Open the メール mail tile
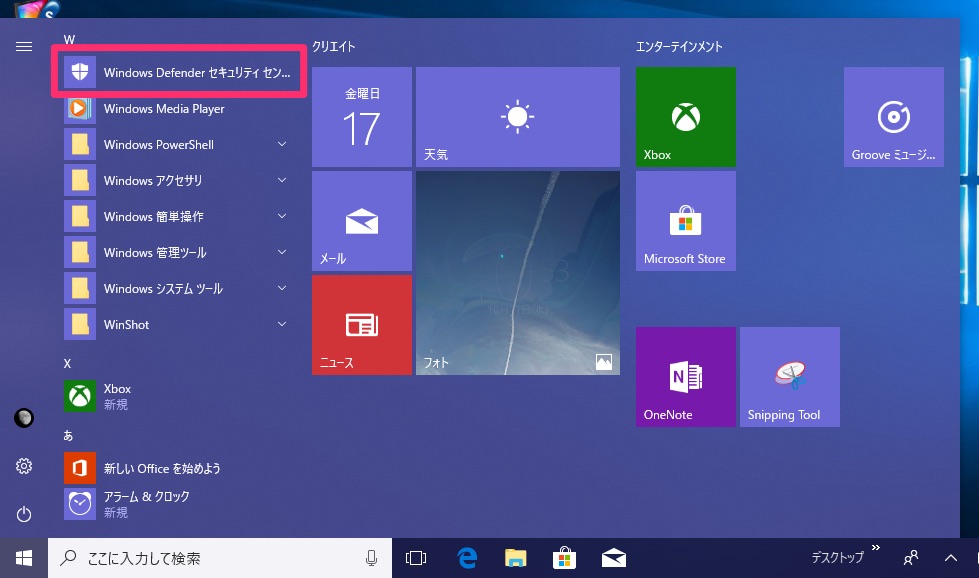The width and height of the screenshot is (979, 578). [362, 221]
